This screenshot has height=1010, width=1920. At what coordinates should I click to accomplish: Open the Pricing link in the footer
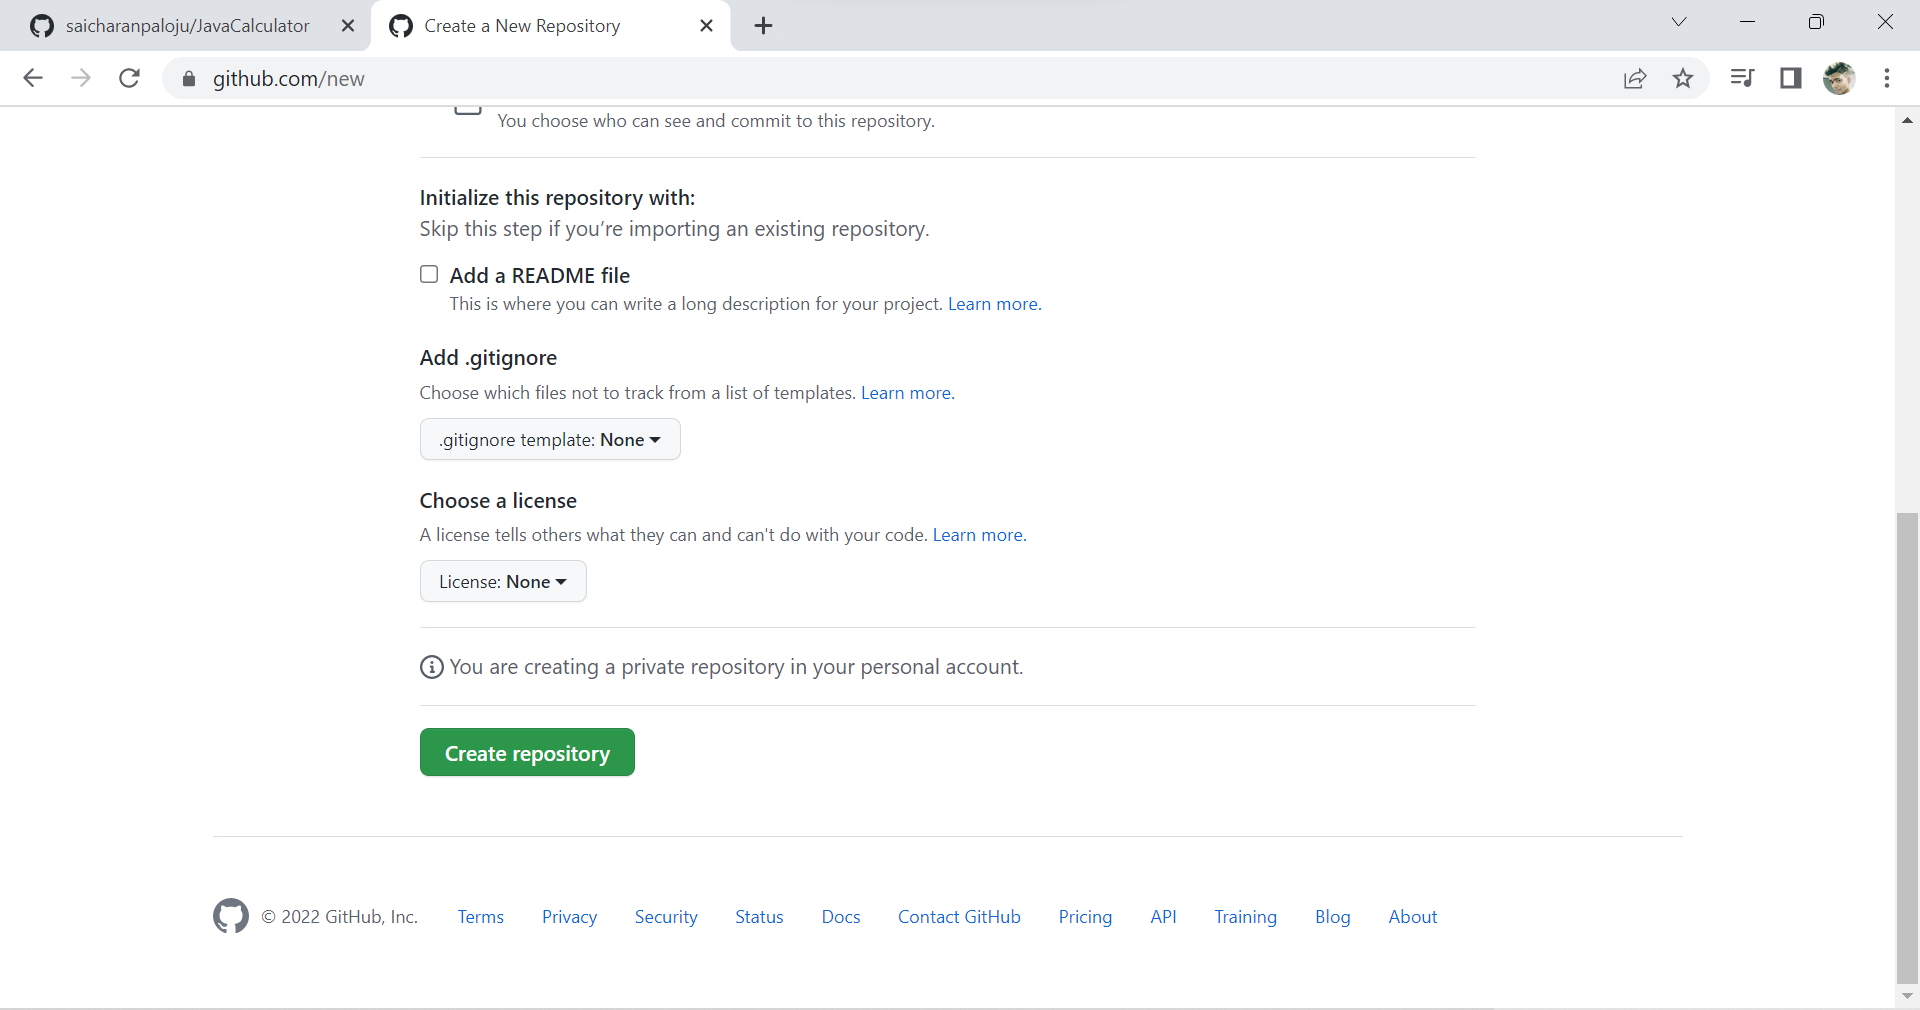pos(1085,916)
